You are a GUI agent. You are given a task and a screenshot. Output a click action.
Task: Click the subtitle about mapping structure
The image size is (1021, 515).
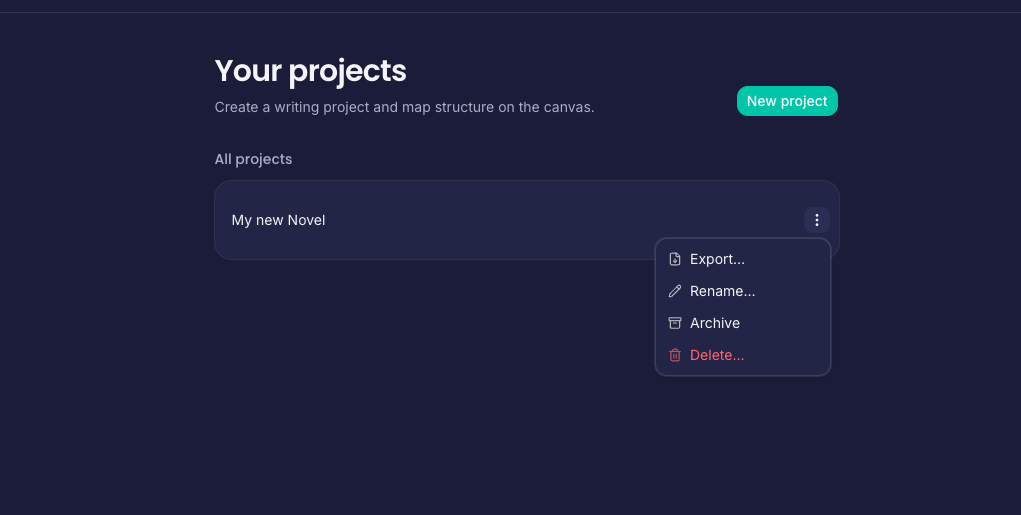[x=404, y=107]
